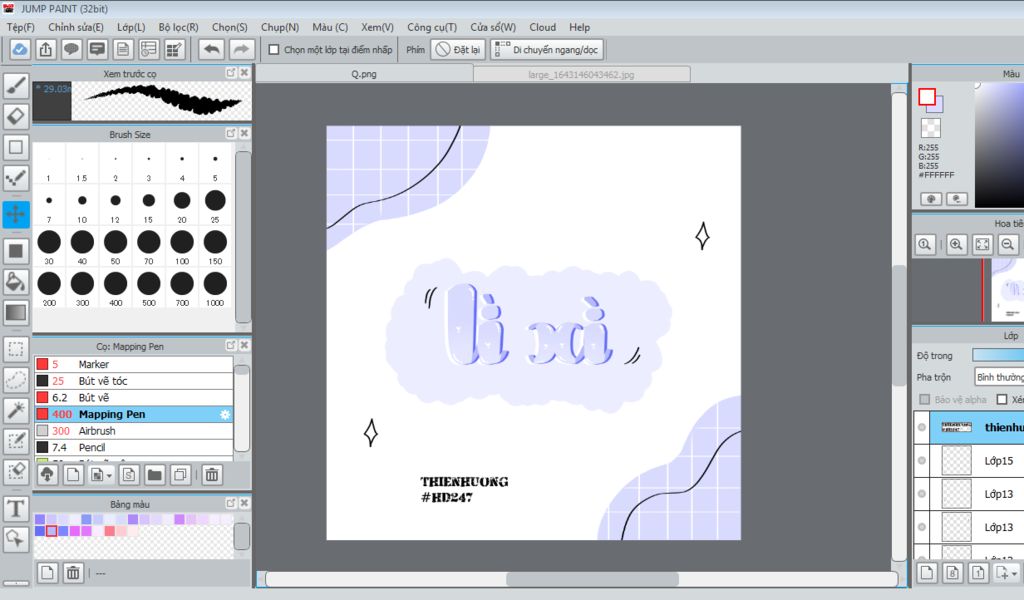This screenshot has width=1024, height=600.
Task: Duplicate the brush with copy icon
Action: tap(180, 475)
